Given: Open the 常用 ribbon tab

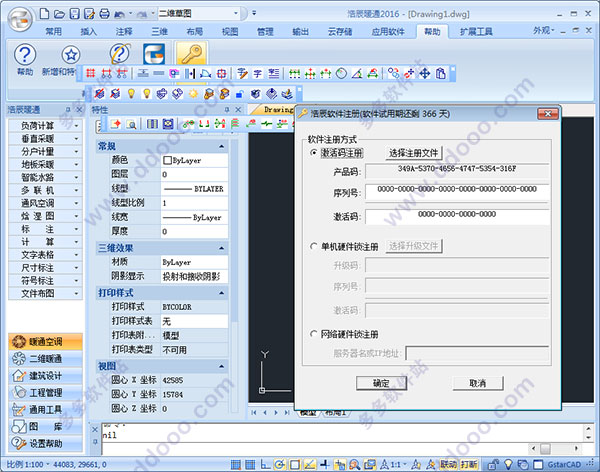Looking at the screenshot, I should 54,31.
